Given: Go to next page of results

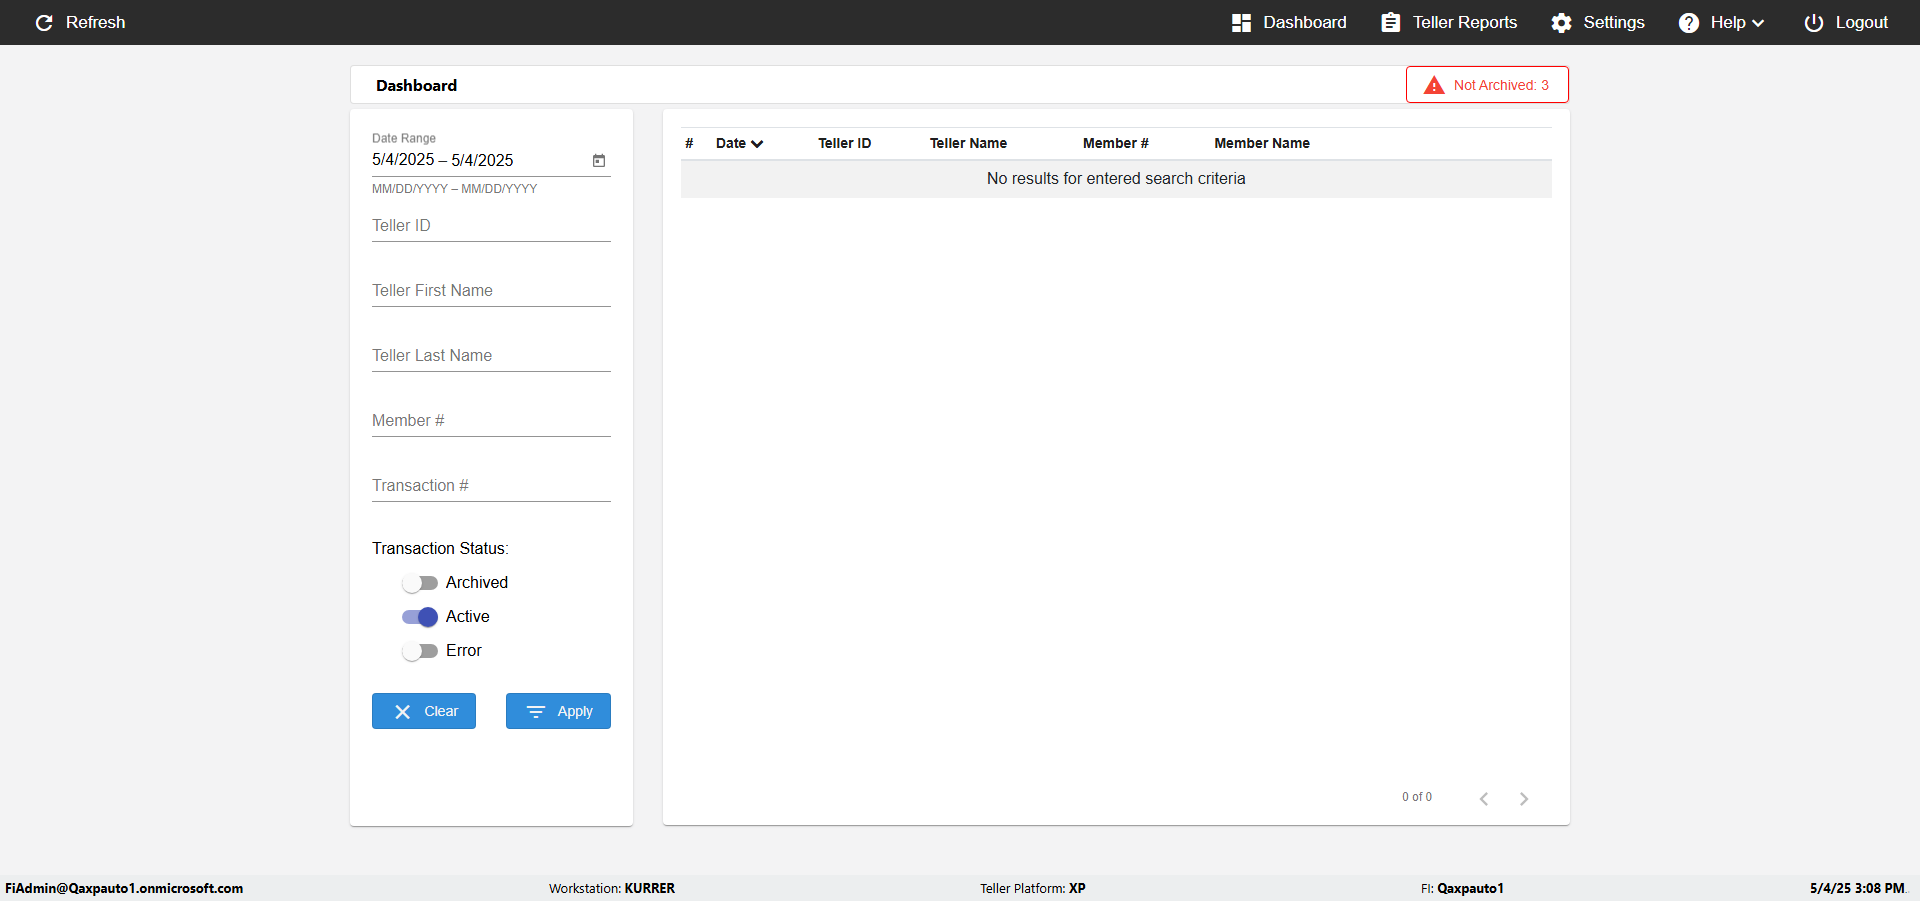Looking at the screenshot, I should click(1524, 798).
